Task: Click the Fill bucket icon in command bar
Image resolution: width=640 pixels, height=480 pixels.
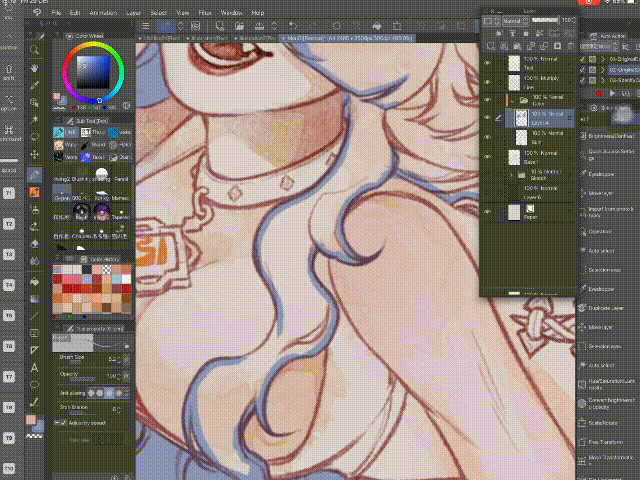Action: tap(377, 26)
